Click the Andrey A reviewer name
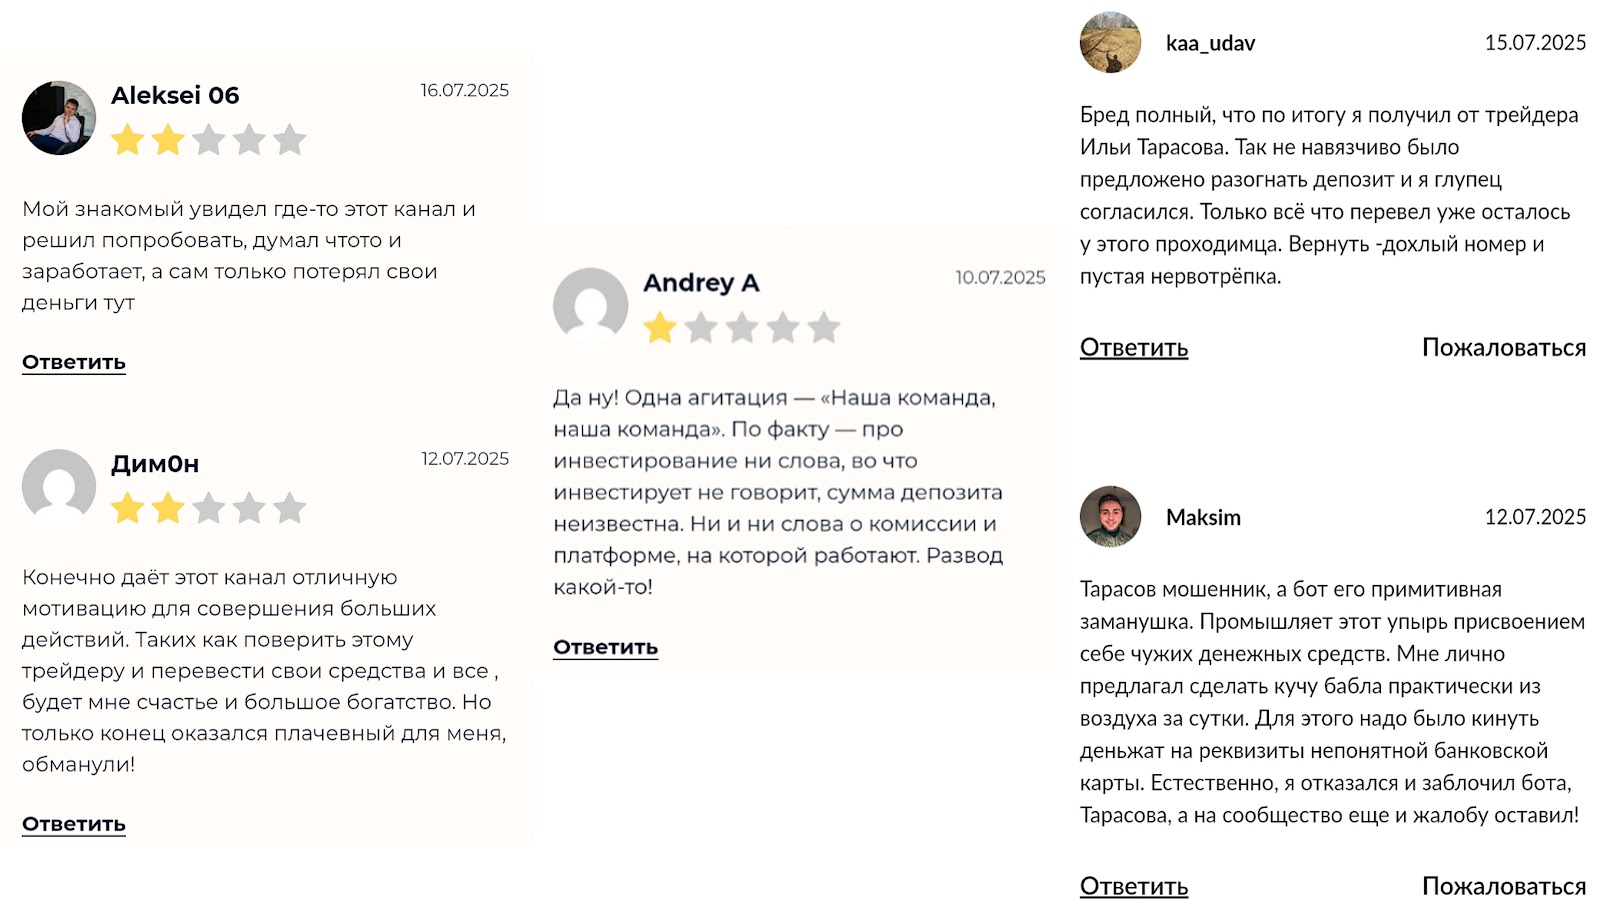This screenshot has height=900, width=1600. coord(701,283)
